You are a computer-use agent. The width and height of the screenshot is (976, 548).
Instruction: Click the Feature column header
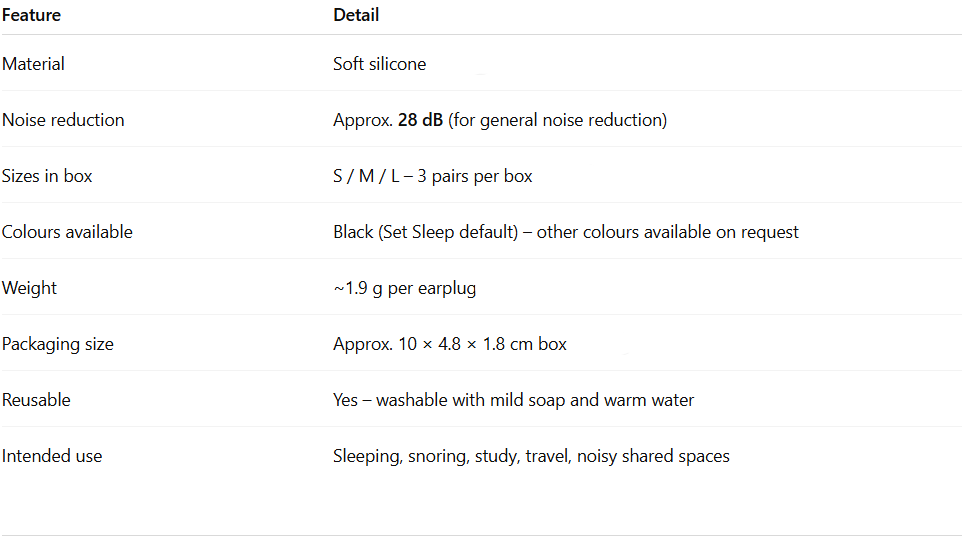click(x=31, y=15)
